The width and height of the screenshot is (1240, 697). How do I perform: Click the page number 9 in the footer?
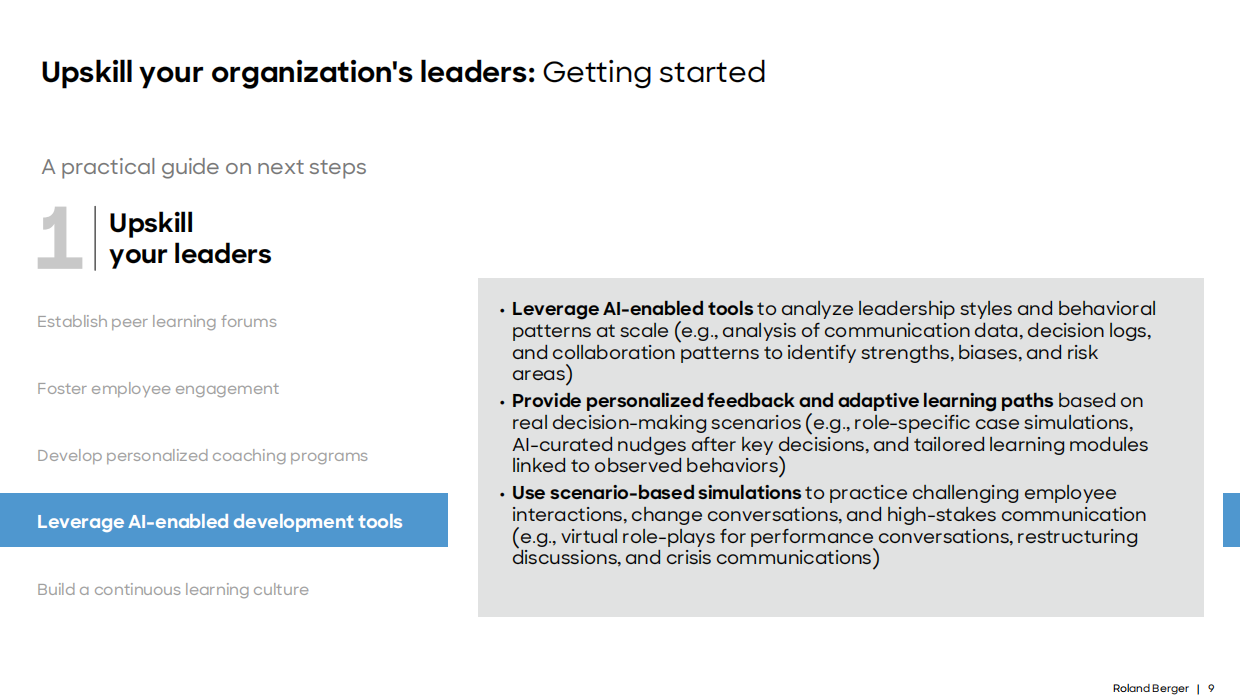coord(1211,688)
